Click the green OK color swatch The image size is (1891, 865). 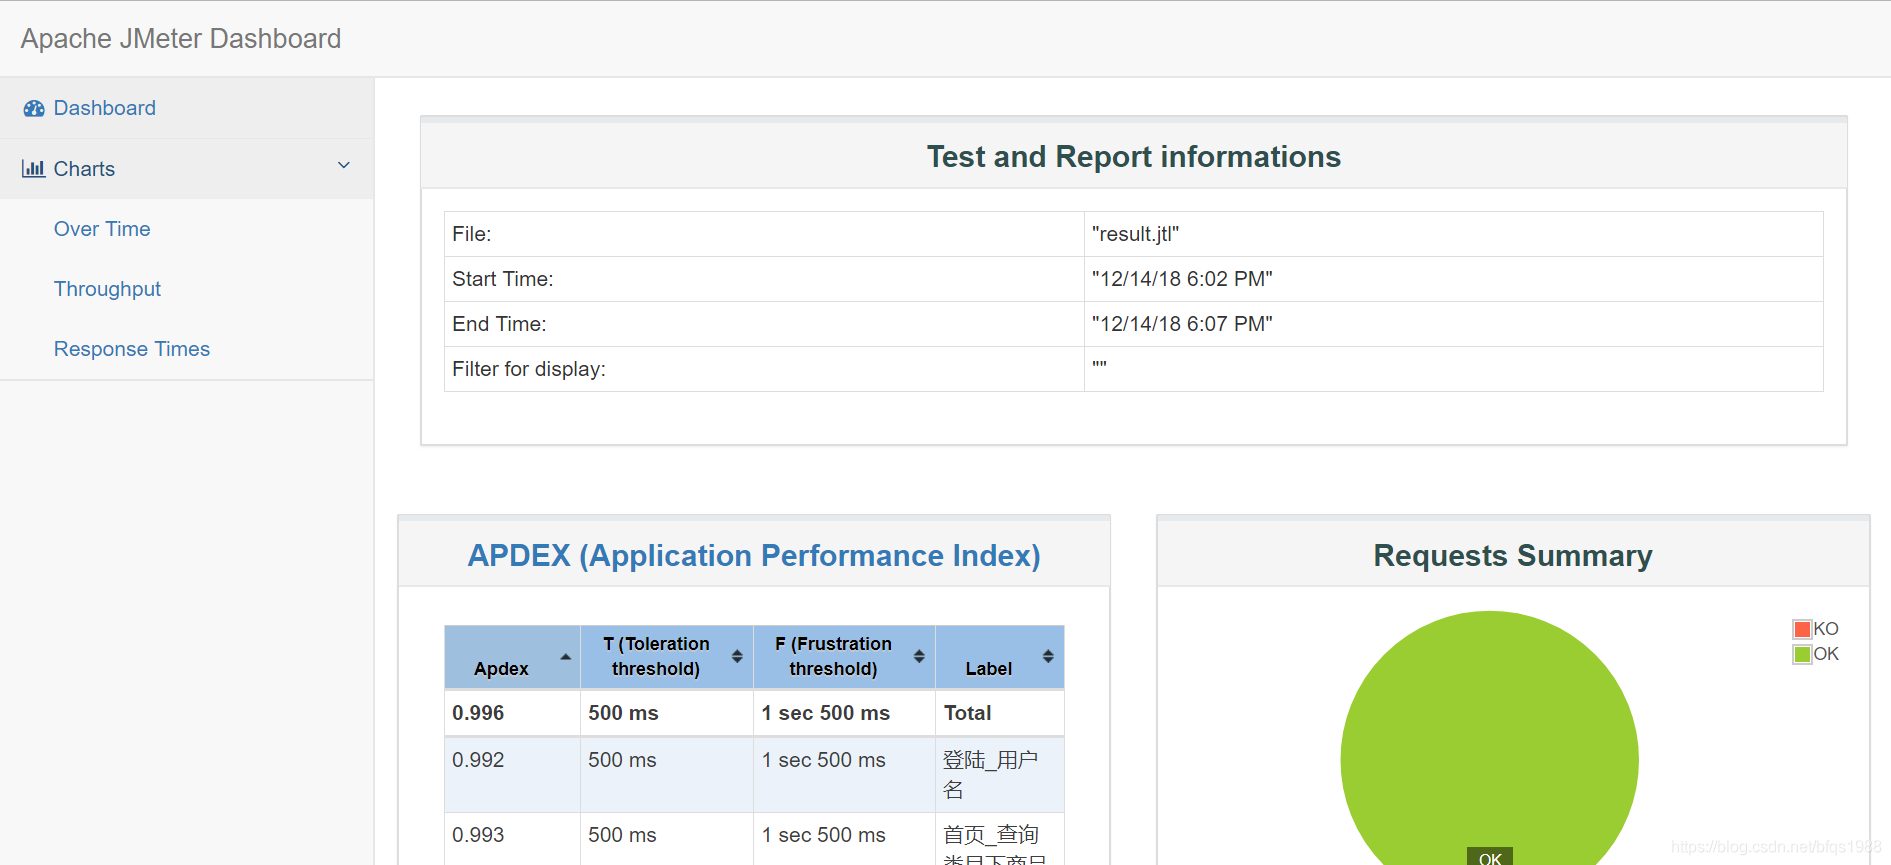1803,654
